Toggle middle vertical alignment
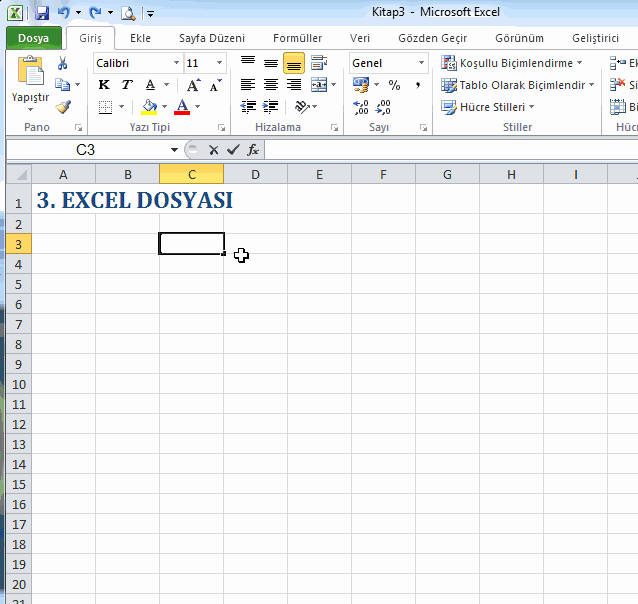The height and width of the screenshot is (604, 638). 271,63
